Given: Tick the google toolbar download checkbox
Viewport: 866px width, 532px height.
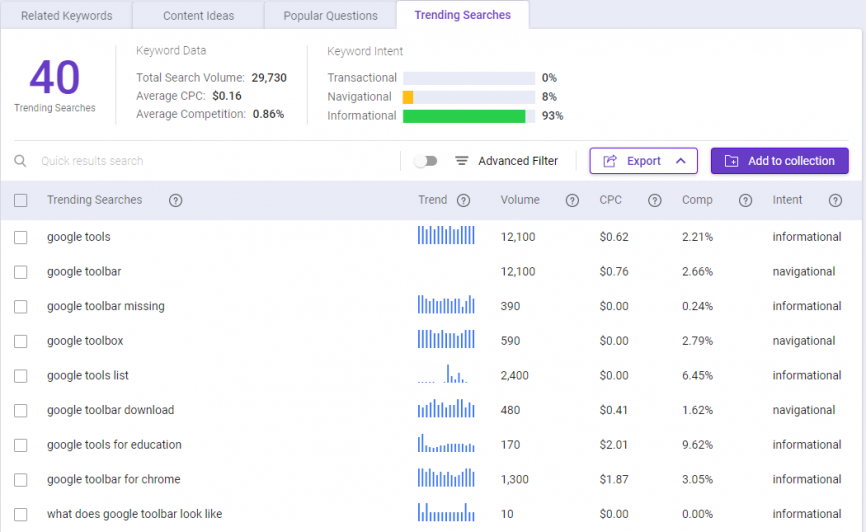Looking at the screenshot, I should 20,410.
